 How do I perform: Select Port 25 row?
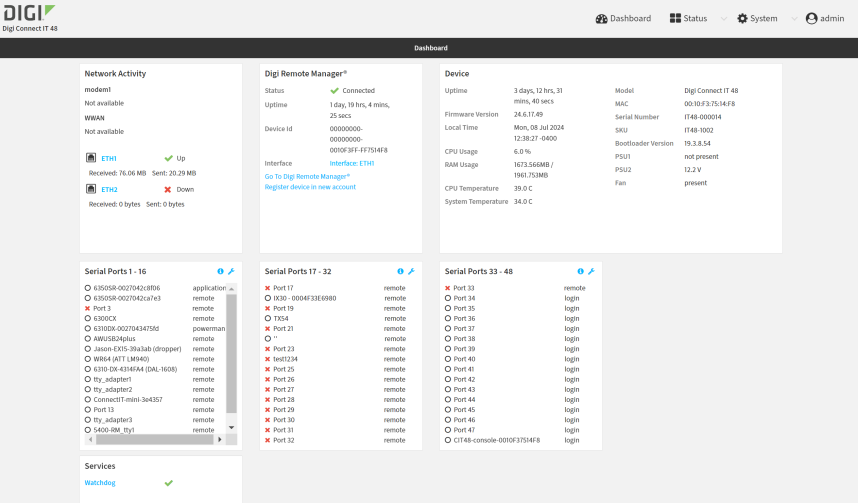click(335, 369)
